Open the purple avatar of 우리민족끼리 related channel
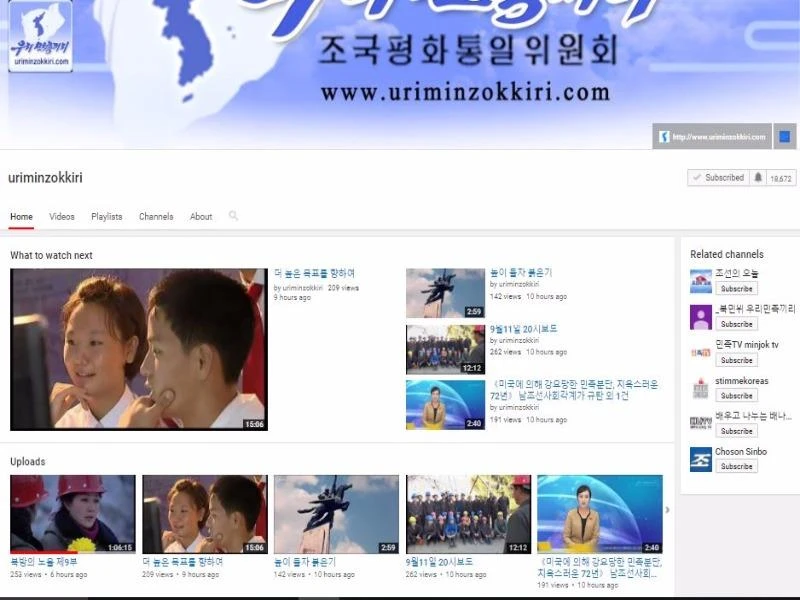Screen dimensions: 800x600 (x=701, y=317)
